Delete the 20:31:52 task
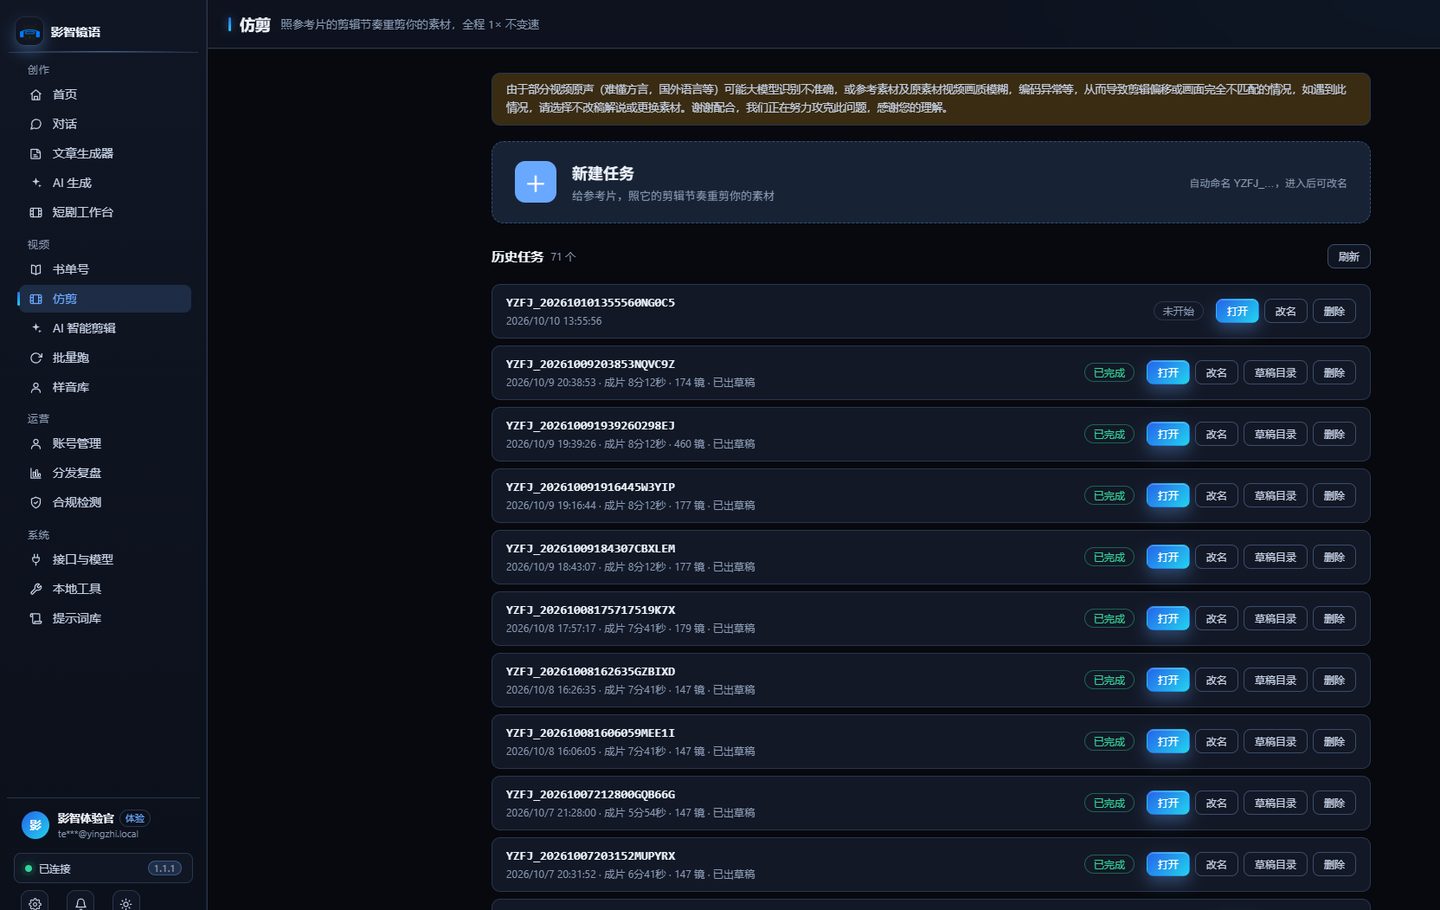The height and width of the screenshot is (910, 1440). pyautogui.click(x=1334, y=865)
